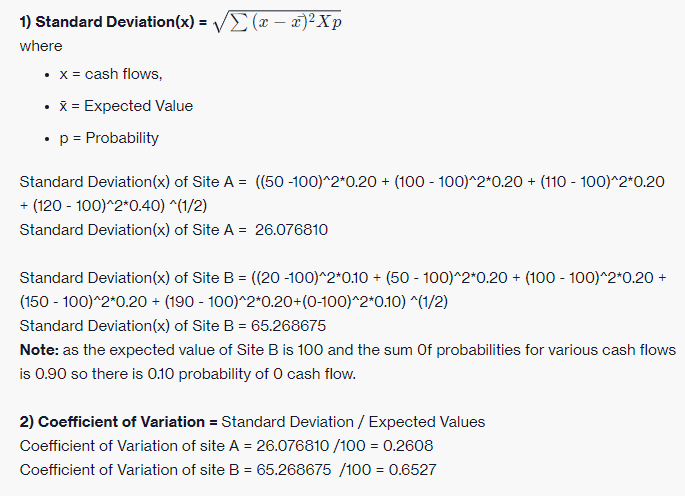Screen dimensions: 685x496
Task: Click the 'p = Probability' bullet
Action: pos(109,138)
